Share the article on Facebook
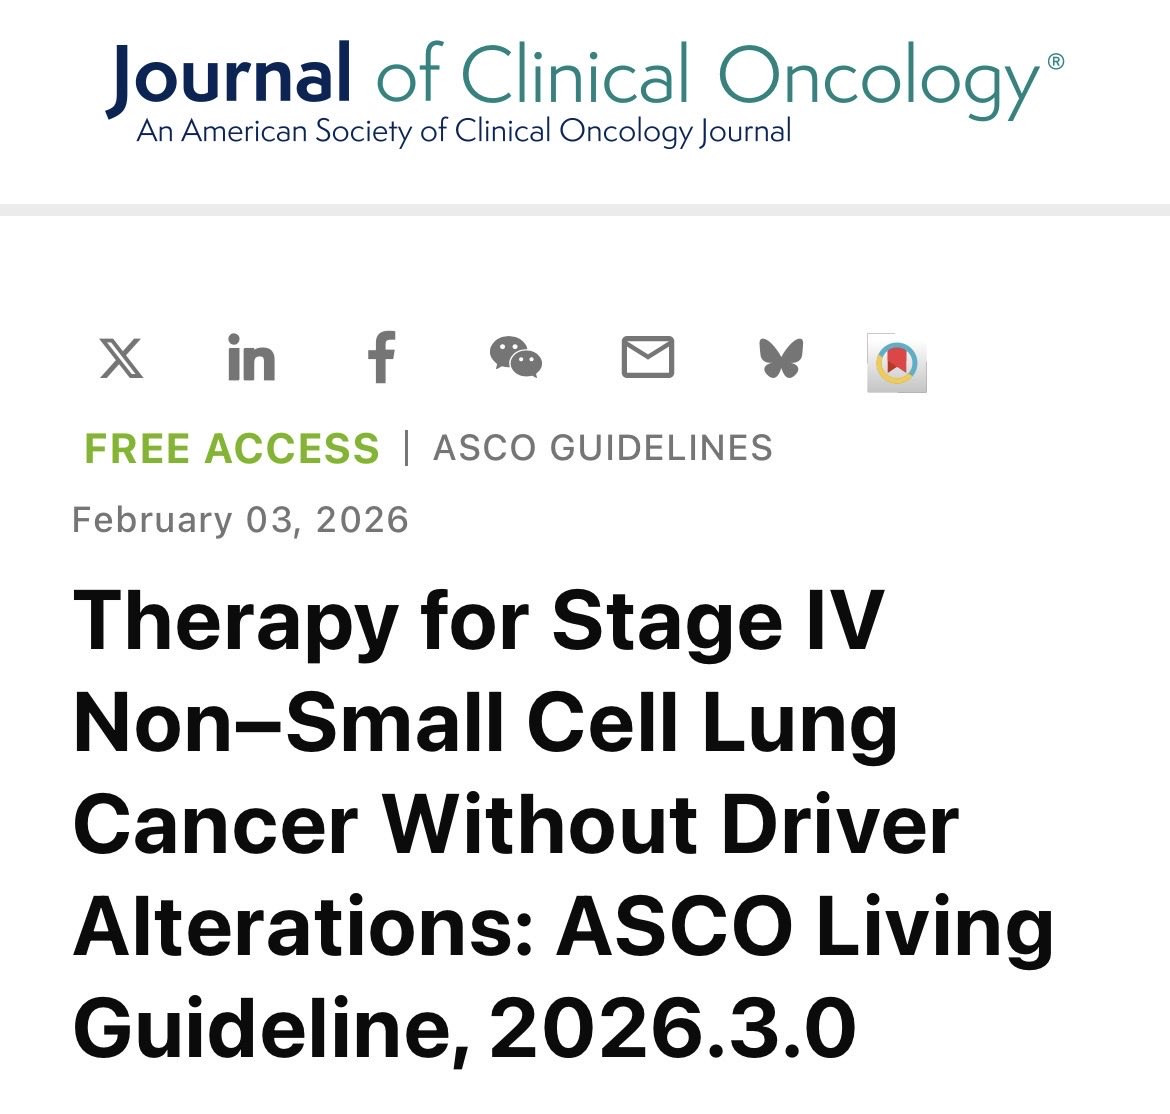The width and height of the screenshot is (1170, 1114). tap(382, 357)
